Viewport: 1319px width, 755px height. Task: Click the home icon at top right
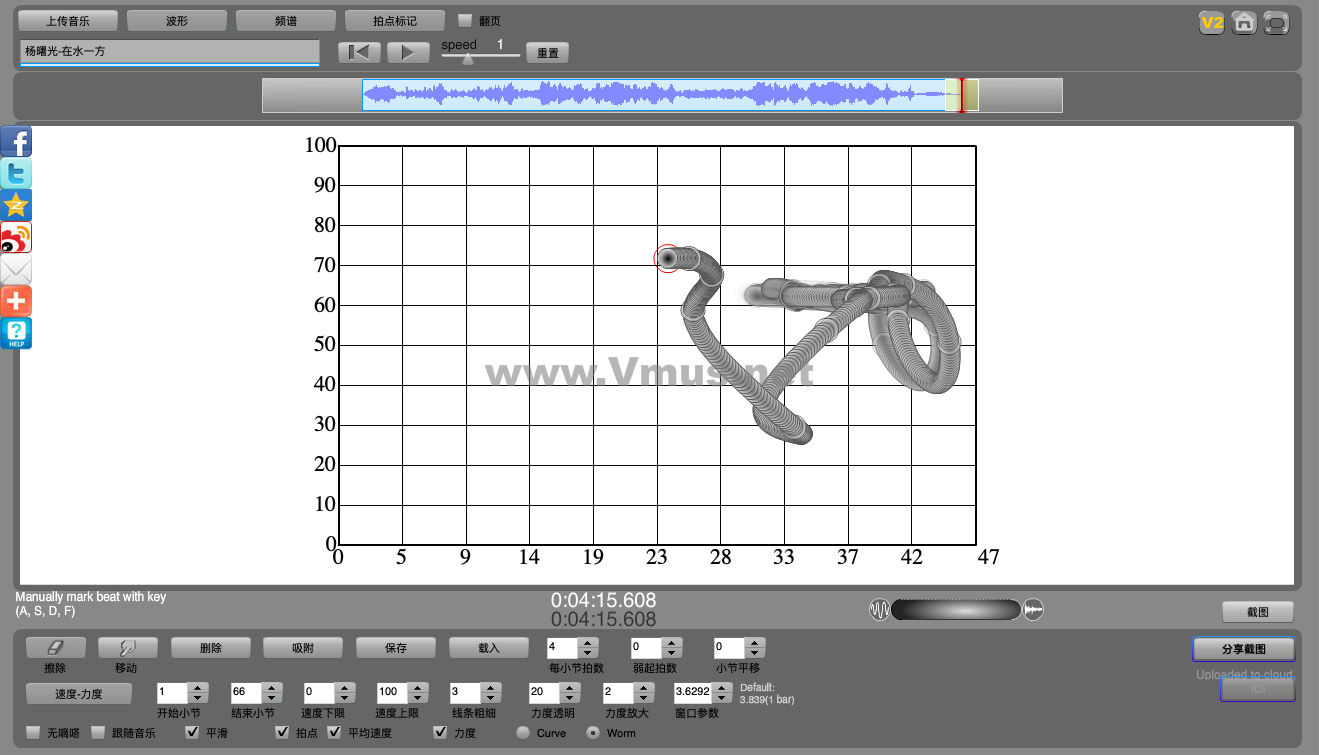(x=1243, y=22)
